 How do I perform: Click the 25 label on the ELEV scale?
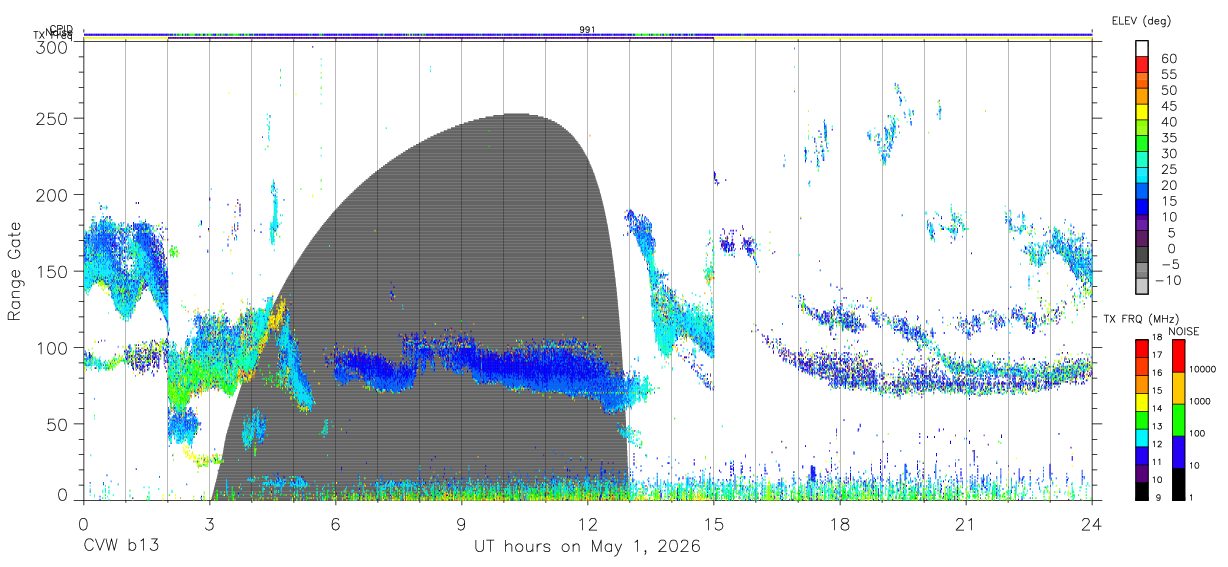point(1169,169)
